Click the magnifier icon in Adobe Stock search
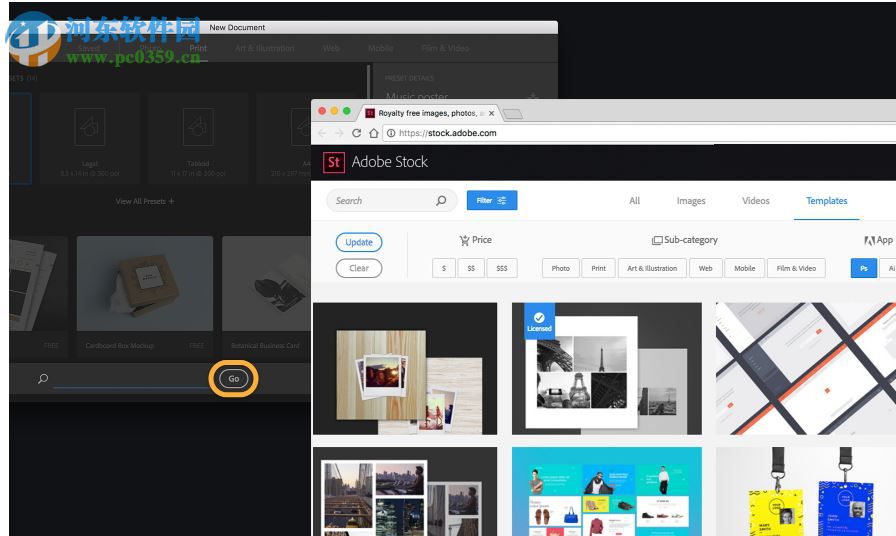Viewport: 896px width, 536px height. [441, 201]
